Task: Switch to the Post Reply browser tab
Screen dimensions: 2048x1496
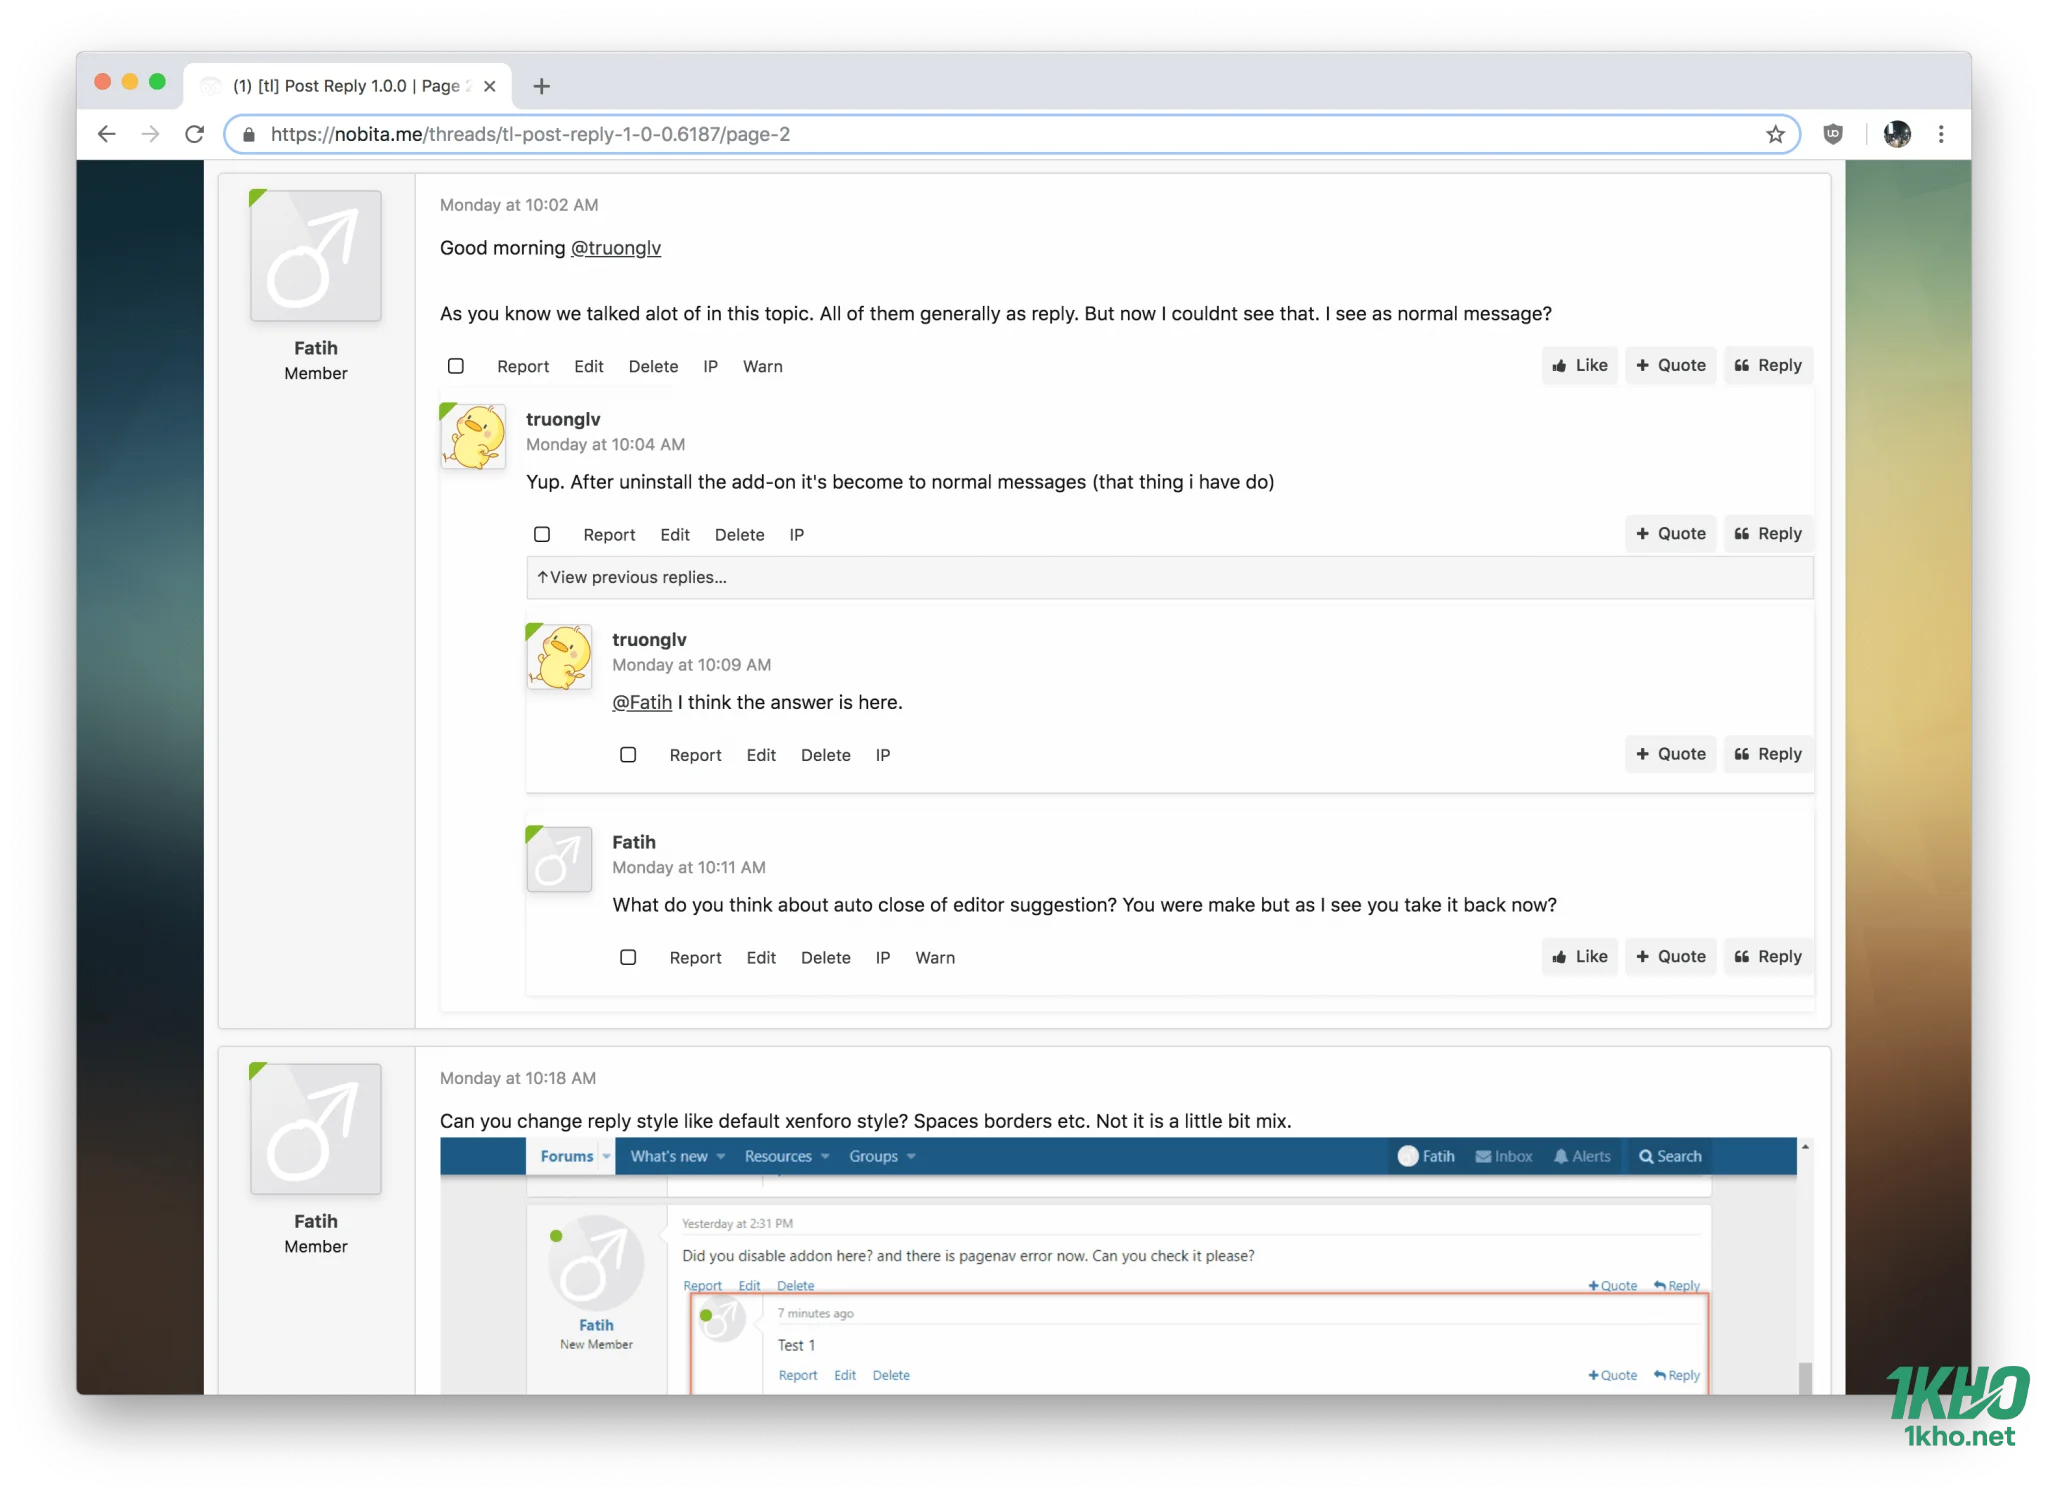Action: tap(345, 86)
